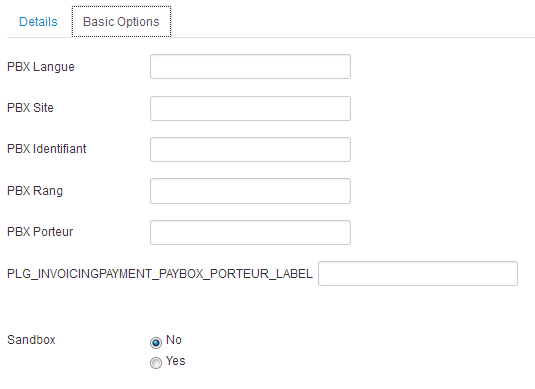The image size is (535, 389).
Task: Click the PBX Porteur text field
Action: coord(250,232)
